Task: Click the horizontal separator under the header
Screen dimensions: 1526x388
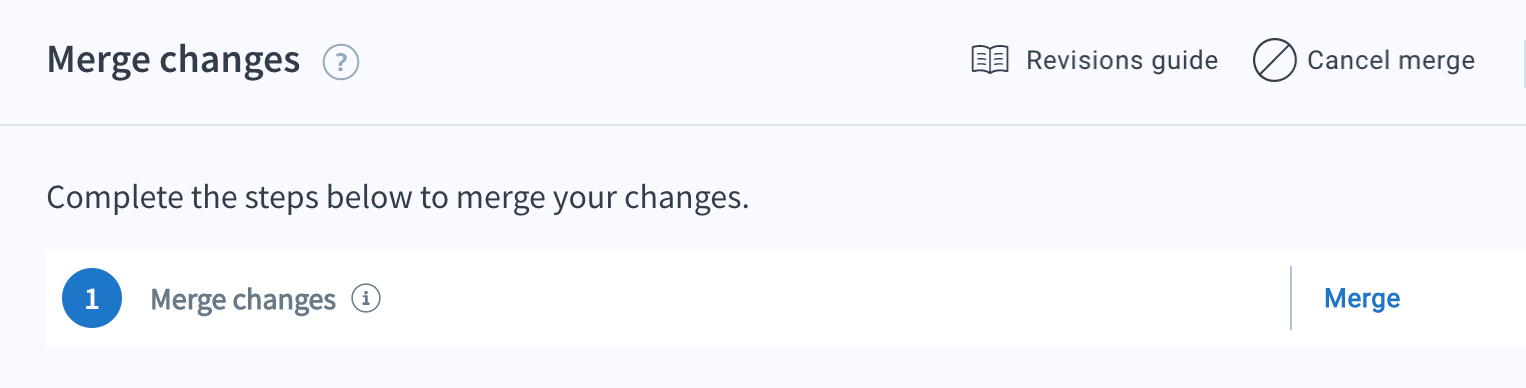Action: tap(763, 125)
